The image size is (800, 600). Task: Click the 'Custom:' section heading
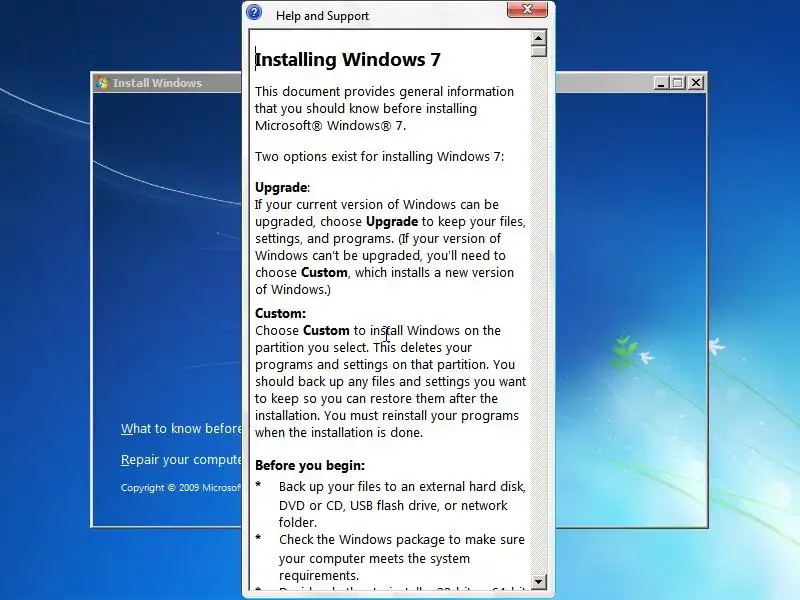pos(280,313)
